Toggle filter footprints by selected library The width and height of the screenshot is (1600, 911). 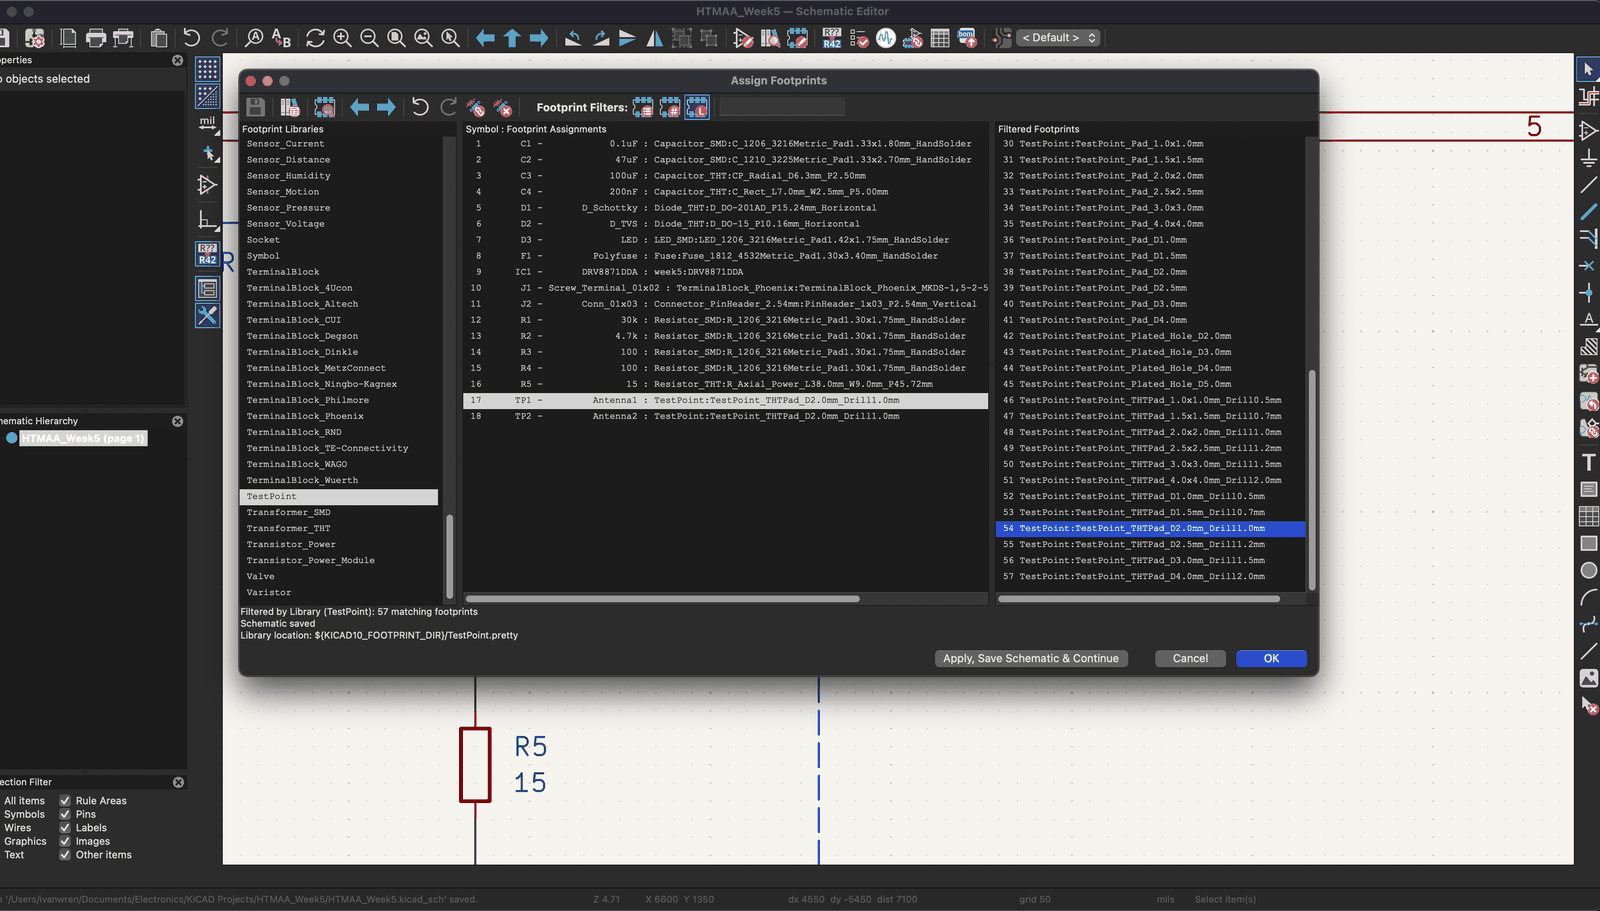coord(697,107)
